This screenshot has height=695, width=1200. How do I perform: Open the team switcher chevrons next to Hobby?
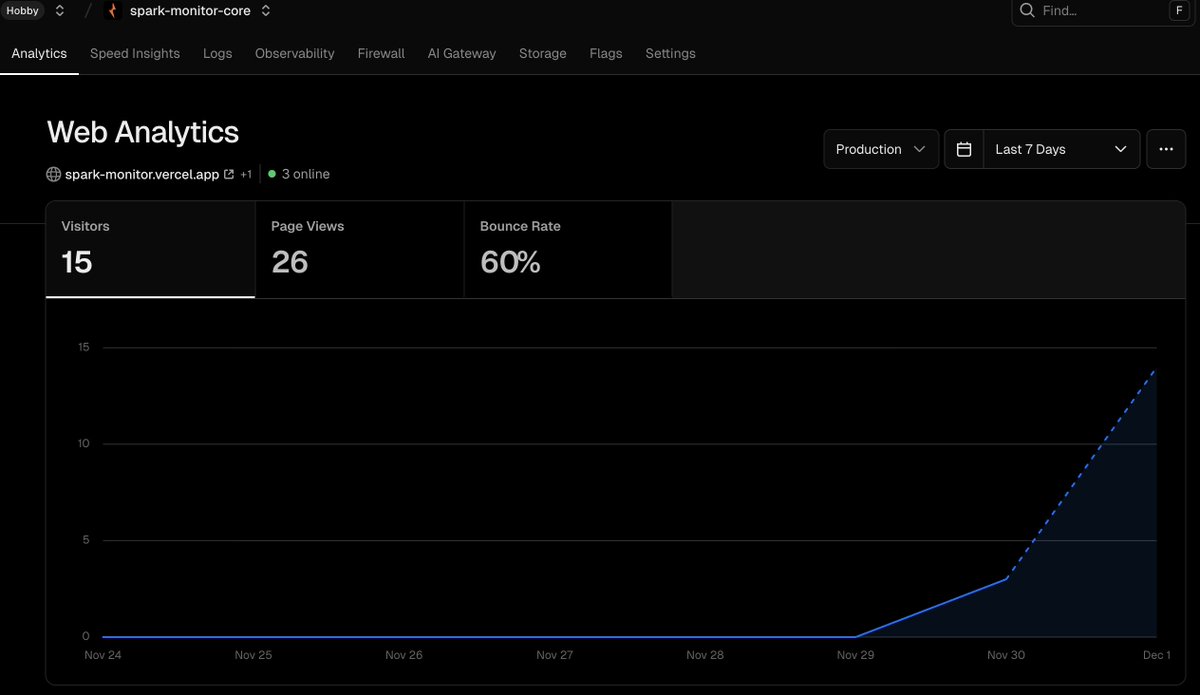[x=60, y=11]
